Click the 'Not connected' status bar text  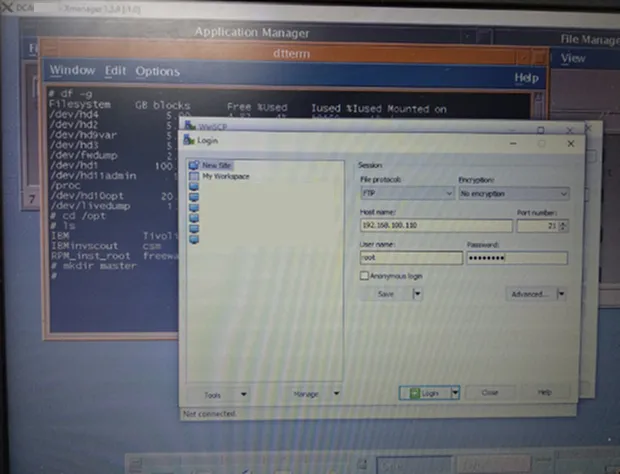pos(209,414)
